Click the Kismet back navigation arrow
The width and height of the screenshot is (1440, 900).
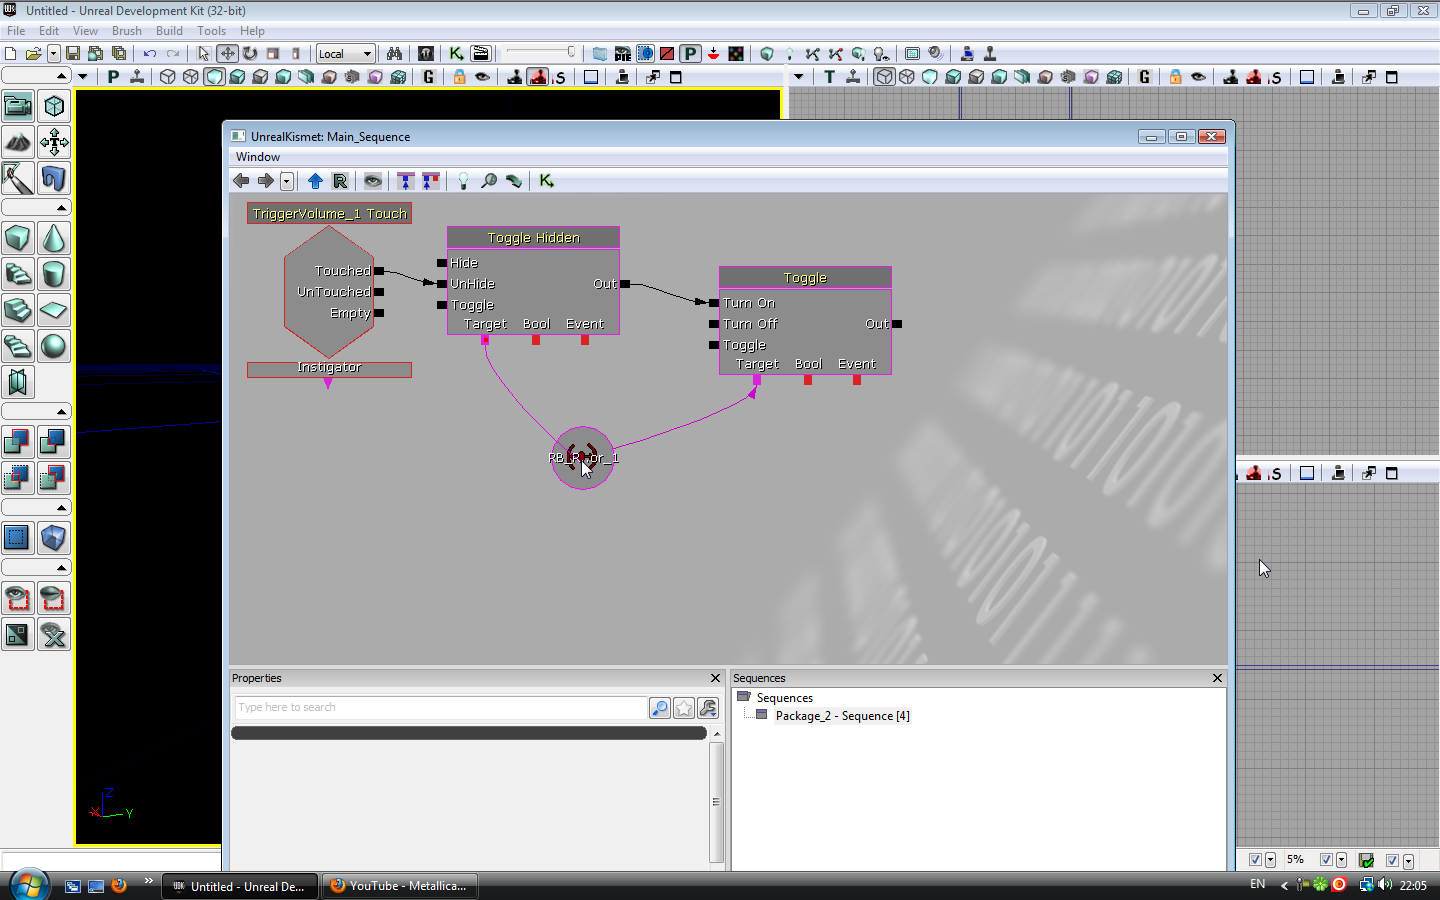coord(241,181)
